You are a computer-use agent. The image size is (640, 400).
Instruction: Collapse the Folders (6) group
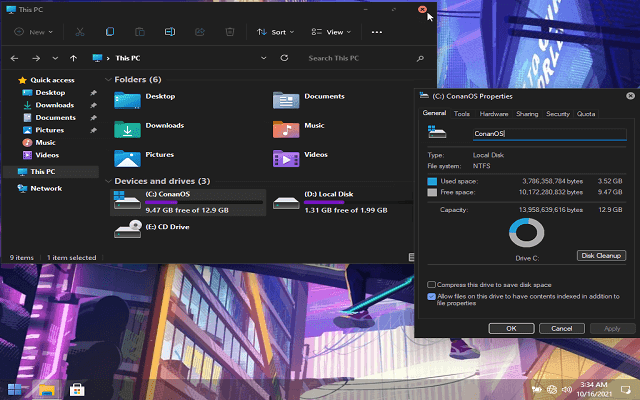click(108, 80)
